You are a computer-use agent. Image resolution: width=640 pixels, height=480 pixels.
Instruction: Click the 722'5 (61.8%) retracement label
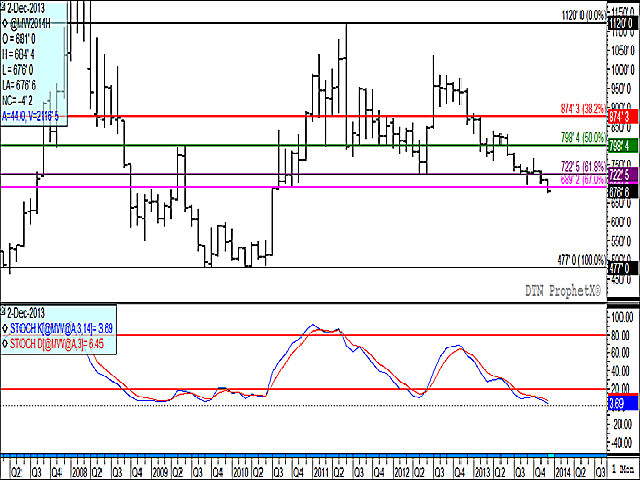pos(584,166)
